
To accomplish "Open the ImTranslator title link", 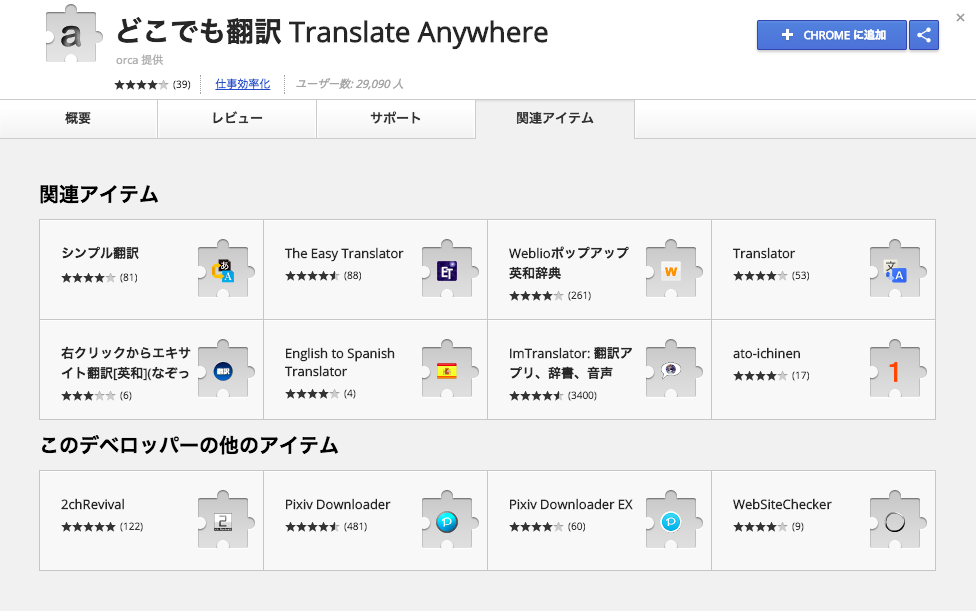I will pos(570,363).
